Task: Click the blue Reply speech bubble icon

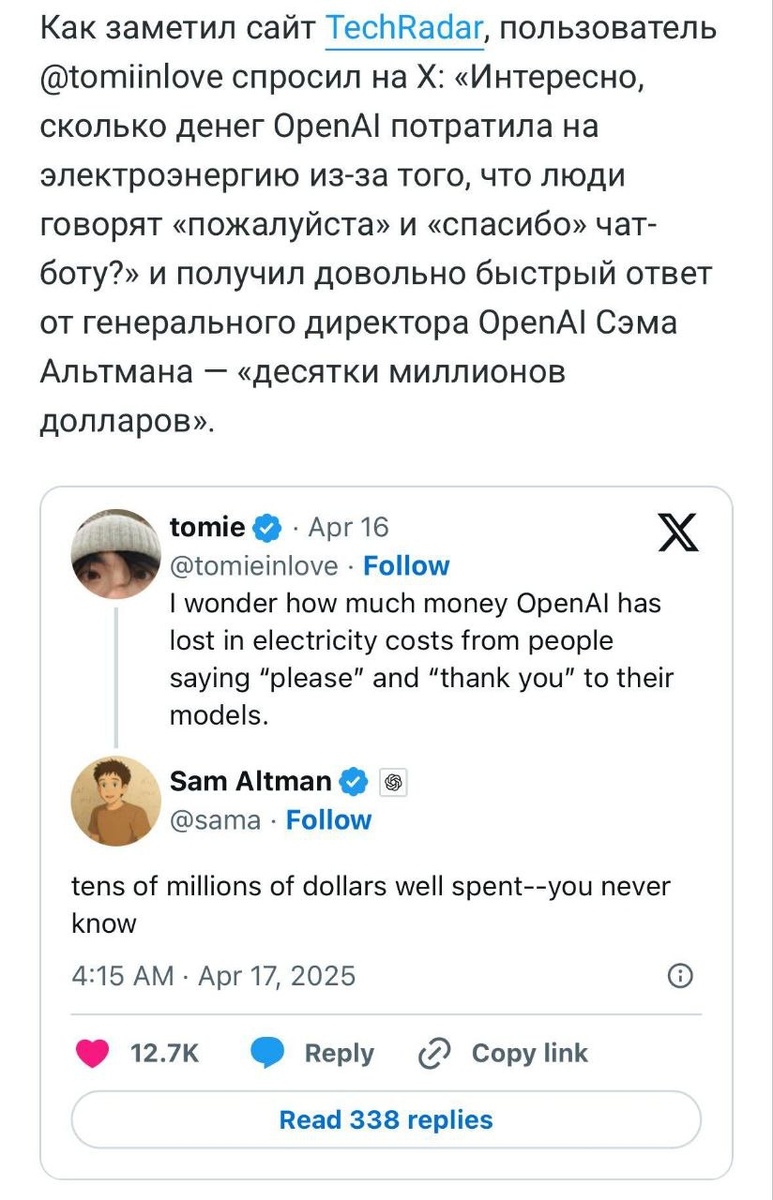Action: coord(266,1053)
